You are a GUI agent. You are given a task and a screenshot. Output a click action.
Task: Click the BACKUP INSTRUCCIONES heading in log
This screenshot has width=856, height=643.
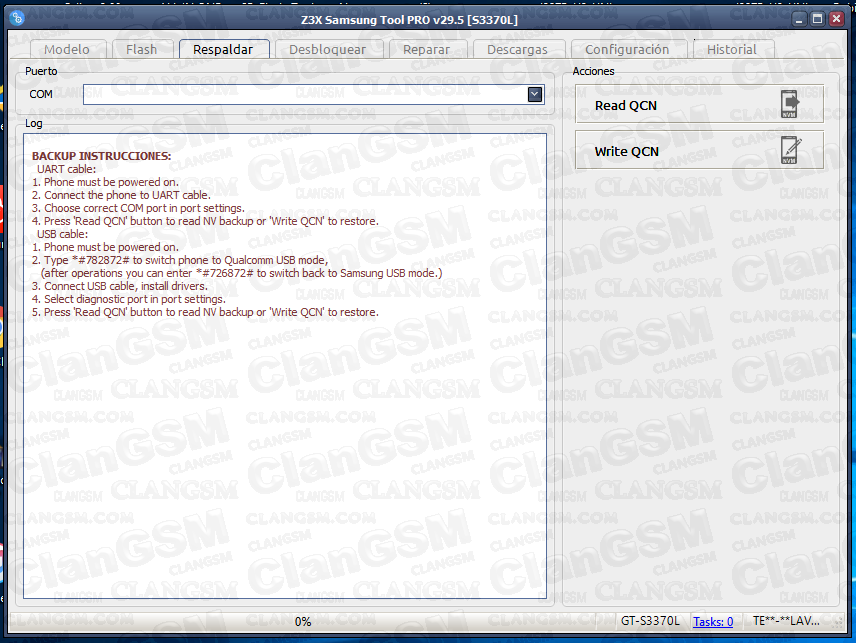(x=102, y=156)
